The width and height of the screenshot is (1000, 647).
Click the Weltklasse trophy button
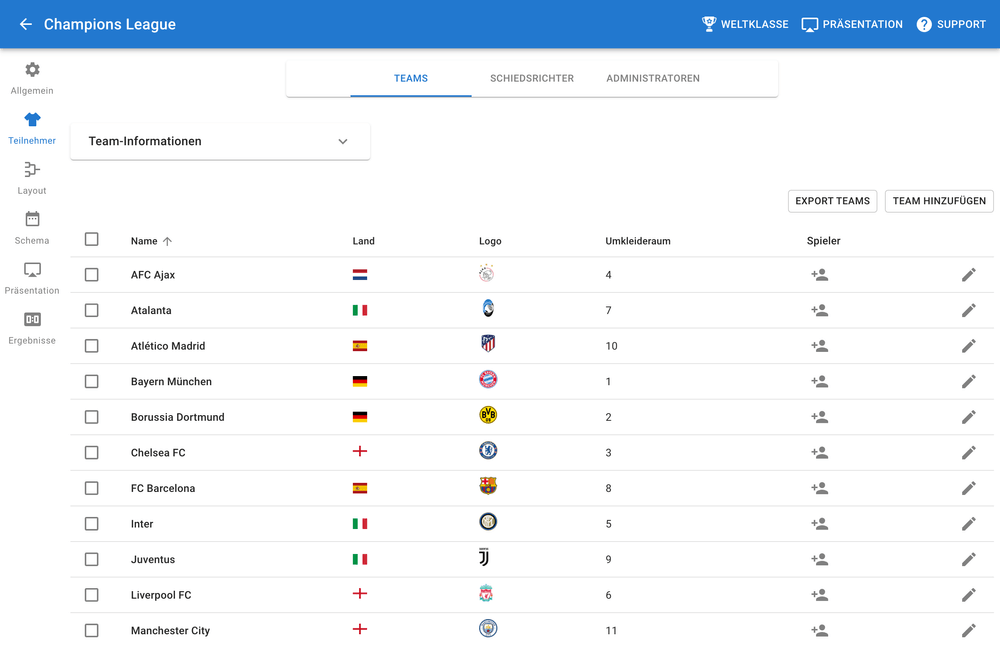pyautogui.click(x=745, y=24)
